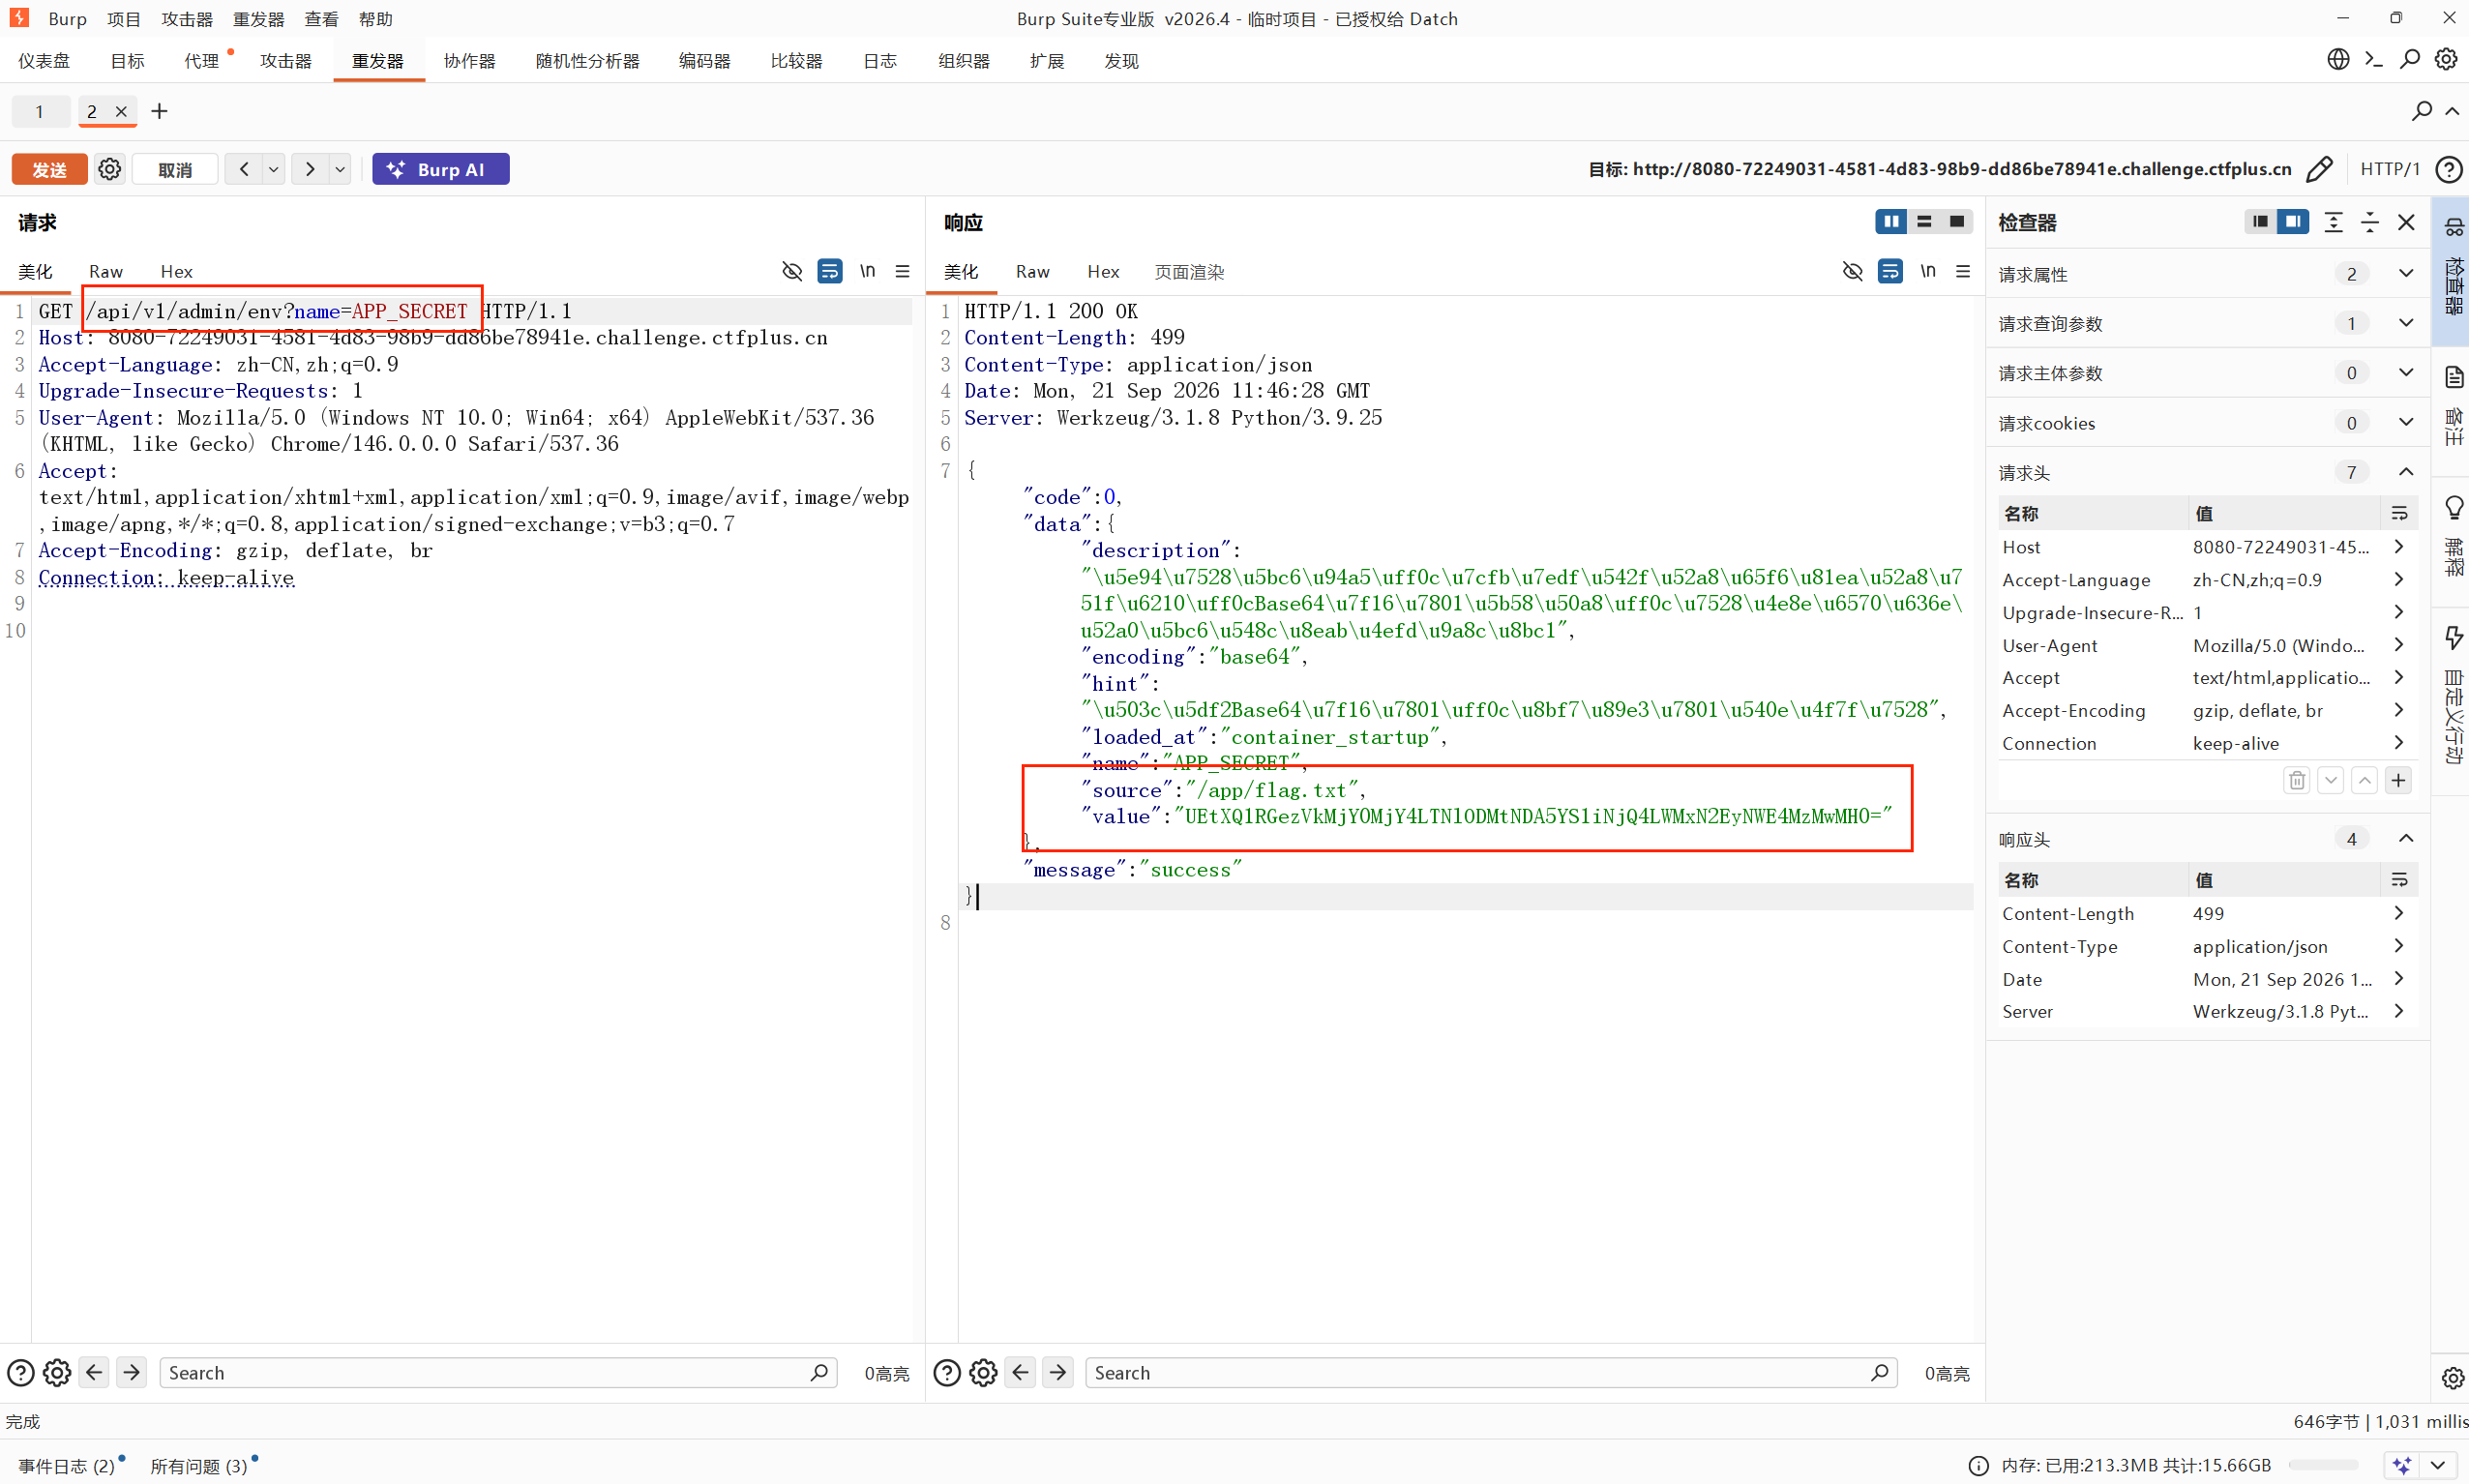This screenshot has width=2469, height=1484.
Task: Open the global search magnifier icon
Action: (x=2410, y=60)
